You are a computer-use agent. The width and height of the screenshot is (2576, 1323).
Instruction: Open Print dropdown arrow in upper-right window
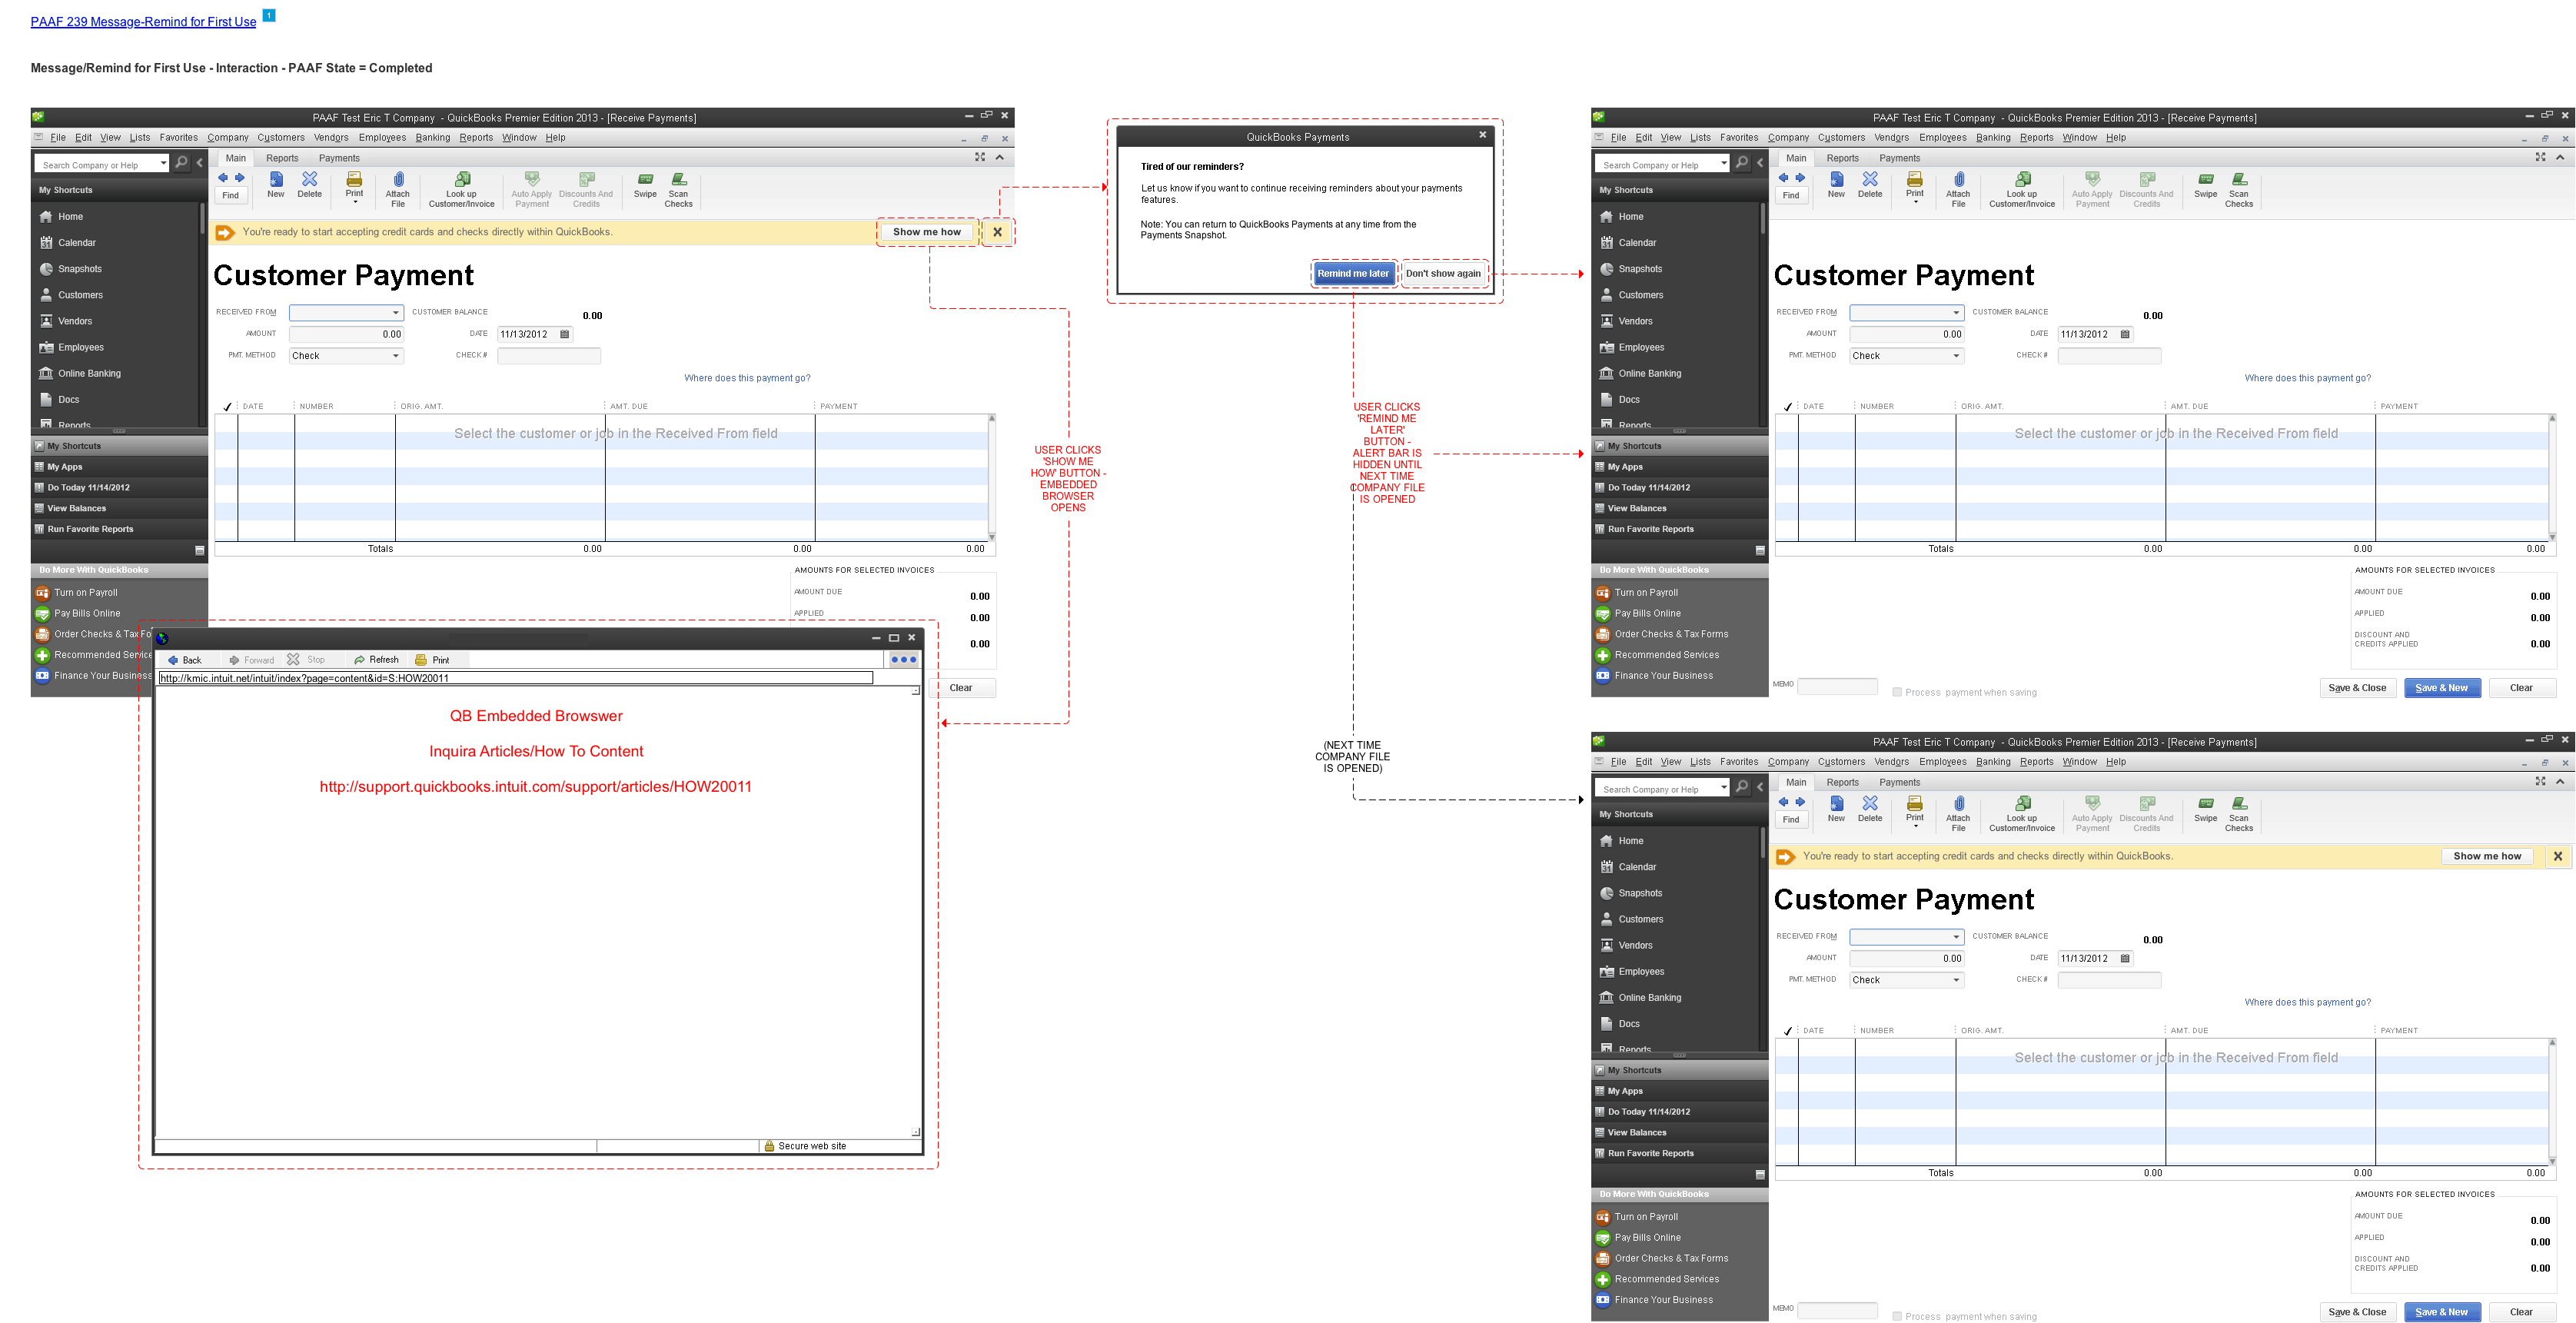tap(1916, 202)
